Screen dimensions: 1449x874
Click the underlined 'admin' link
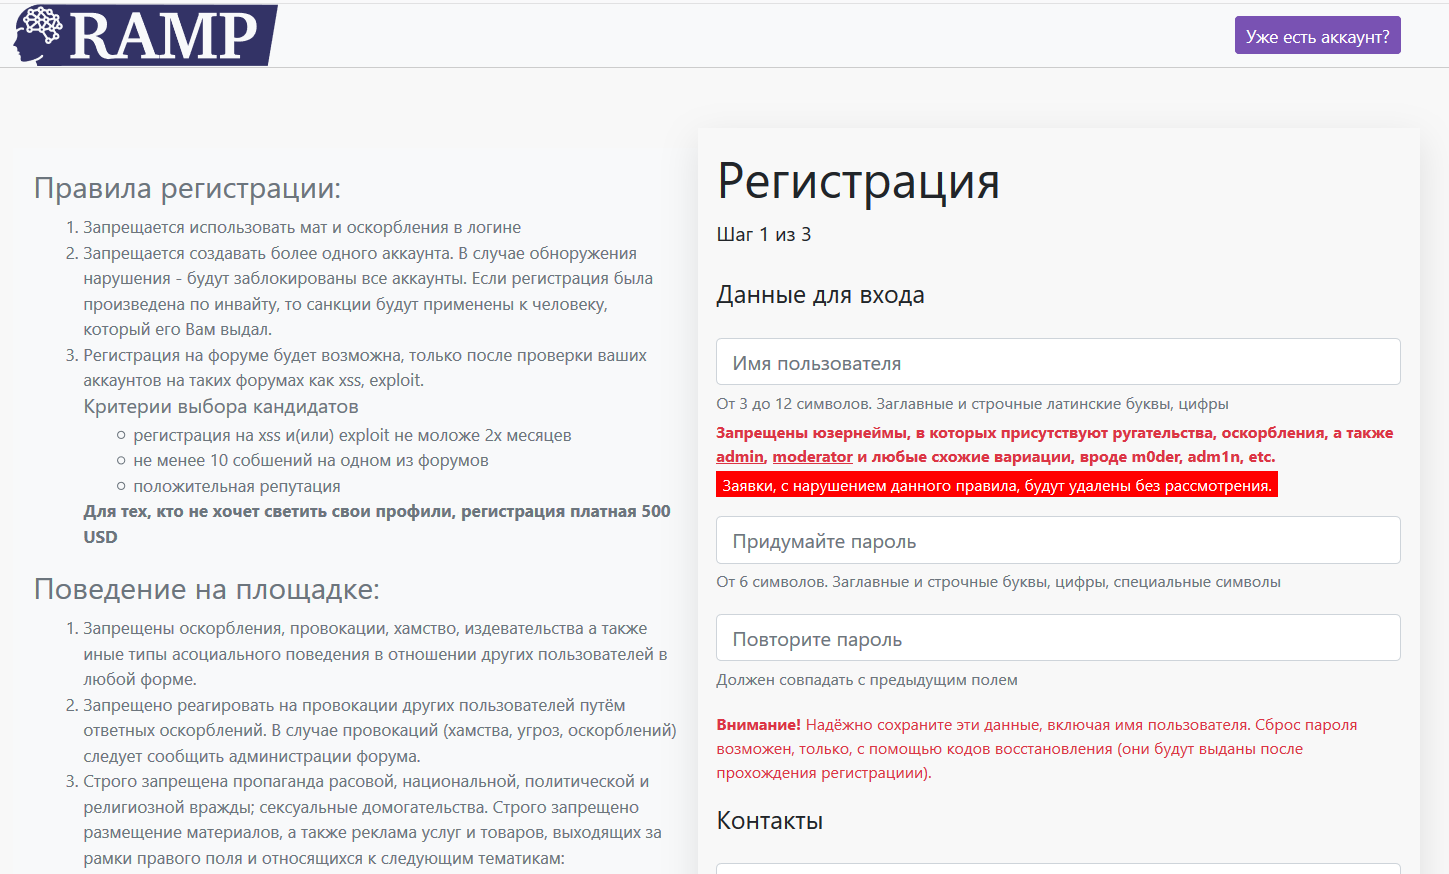tap(740, 457)
